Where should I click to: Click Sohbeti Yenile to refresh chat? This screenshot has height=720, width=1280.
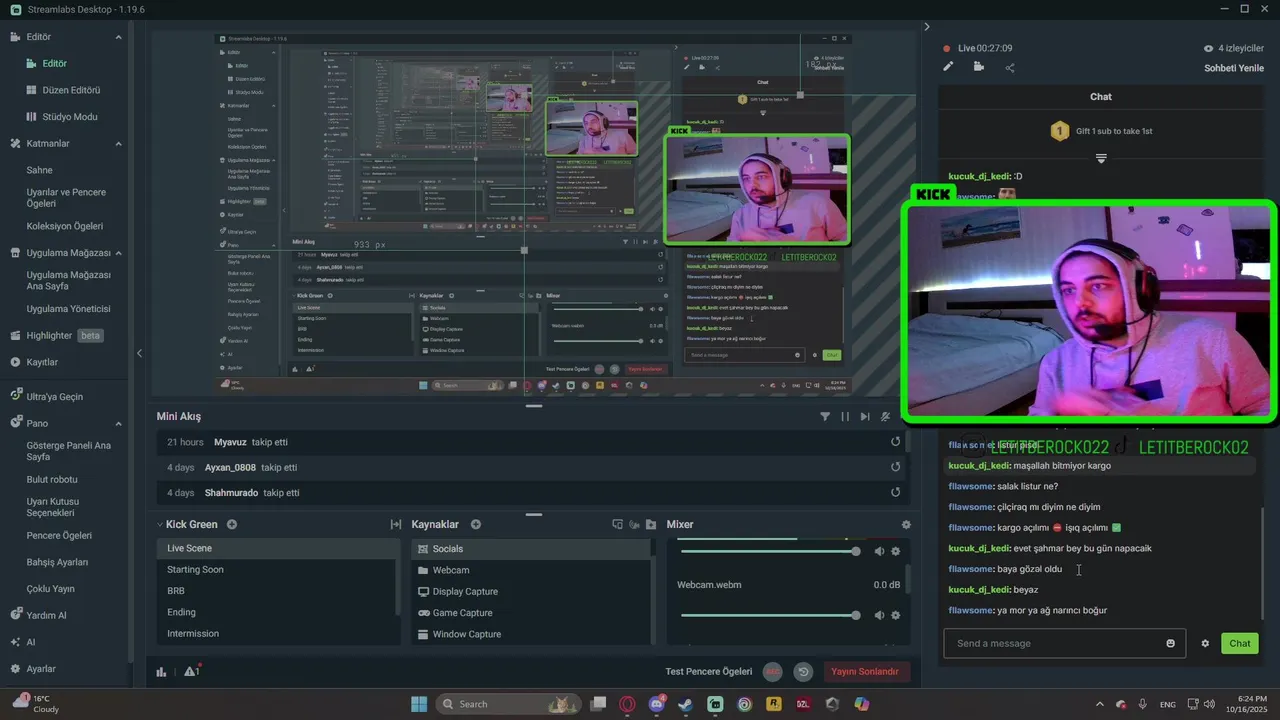1234,68
